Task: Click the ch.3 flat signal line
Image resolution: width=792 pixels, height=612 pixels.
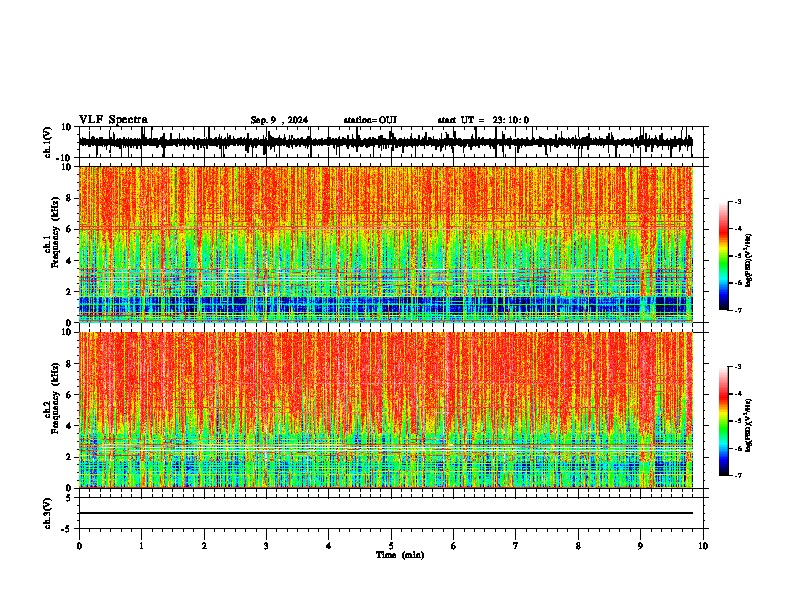Action: point(385,513)
